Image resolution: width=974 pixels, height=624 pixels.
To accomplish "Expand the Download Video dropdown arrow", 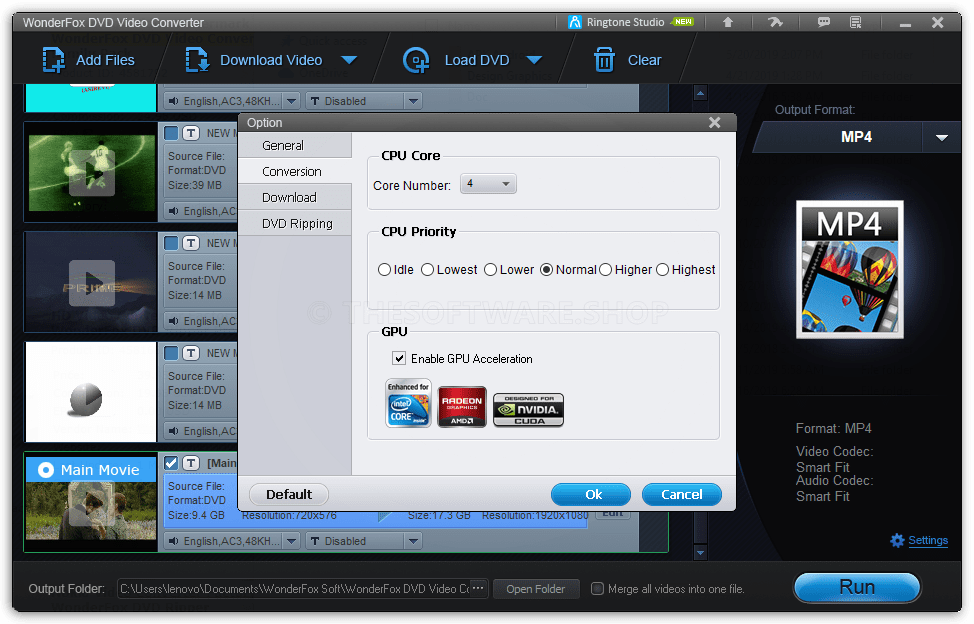I will [349, 60].
